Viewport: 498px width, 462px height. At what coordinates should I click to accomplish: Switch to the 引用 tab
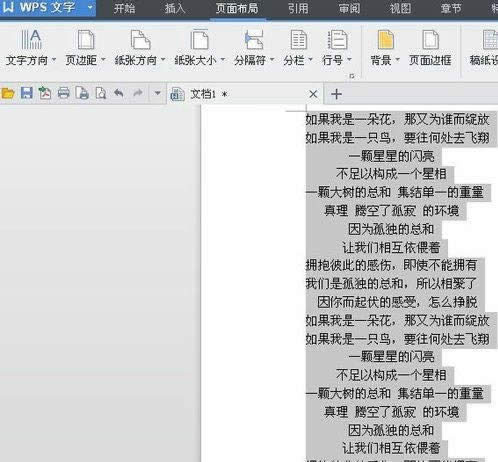point(298,9)
